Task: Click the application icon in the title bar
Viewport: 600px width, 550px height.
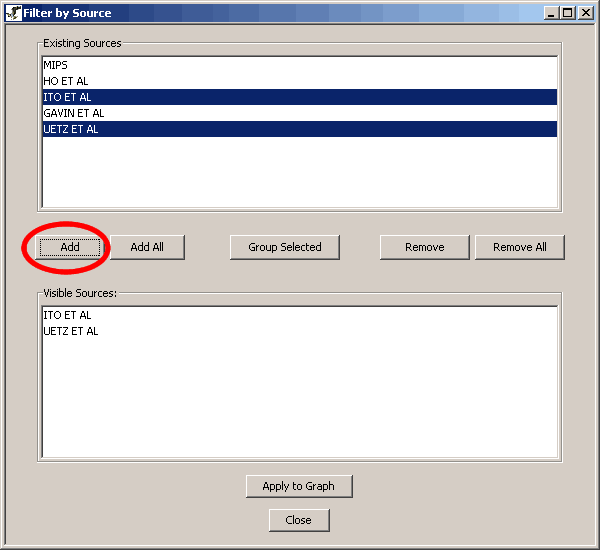Action: (13, 13)
